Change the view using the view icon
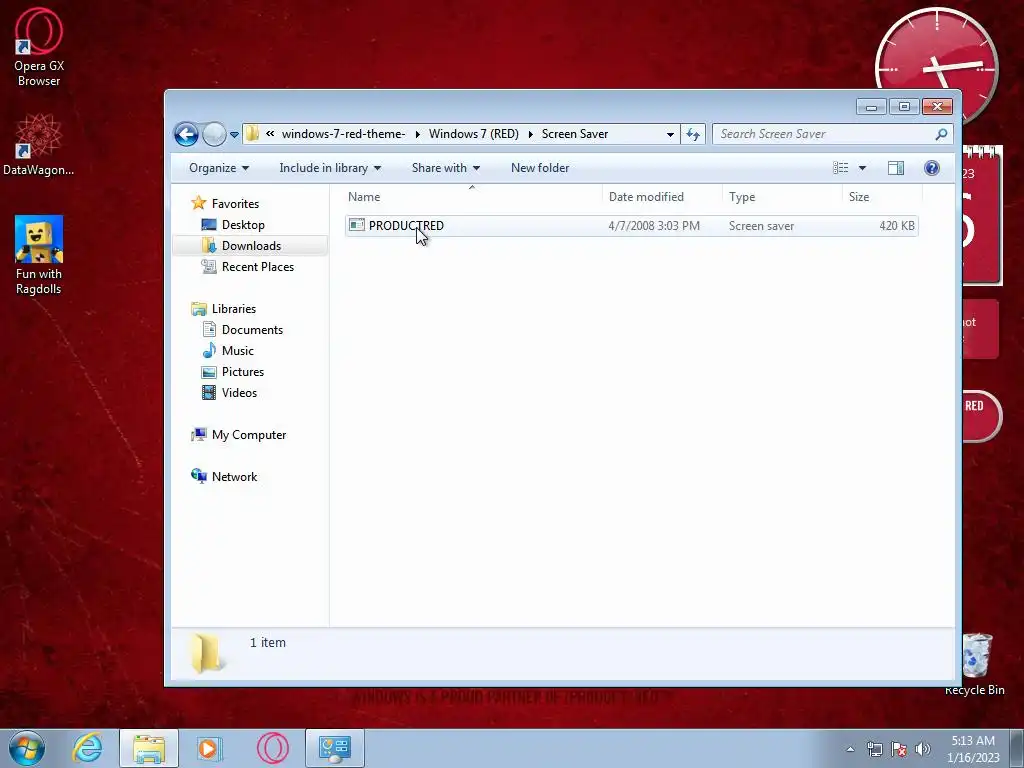Image resolution: width=1024 pixels, height=768 pixels. click(x=840, y=168)
